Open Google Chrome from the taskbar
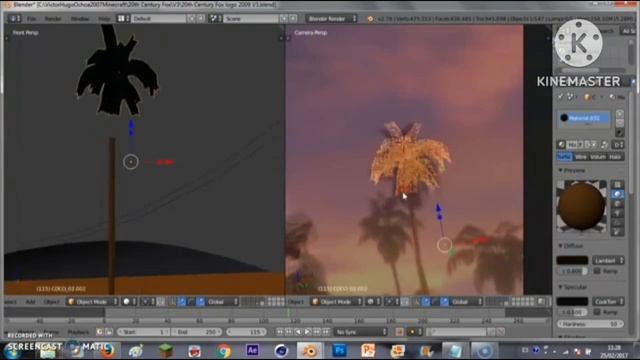Viewport: 640px width, 360px height. pos(223,350)
